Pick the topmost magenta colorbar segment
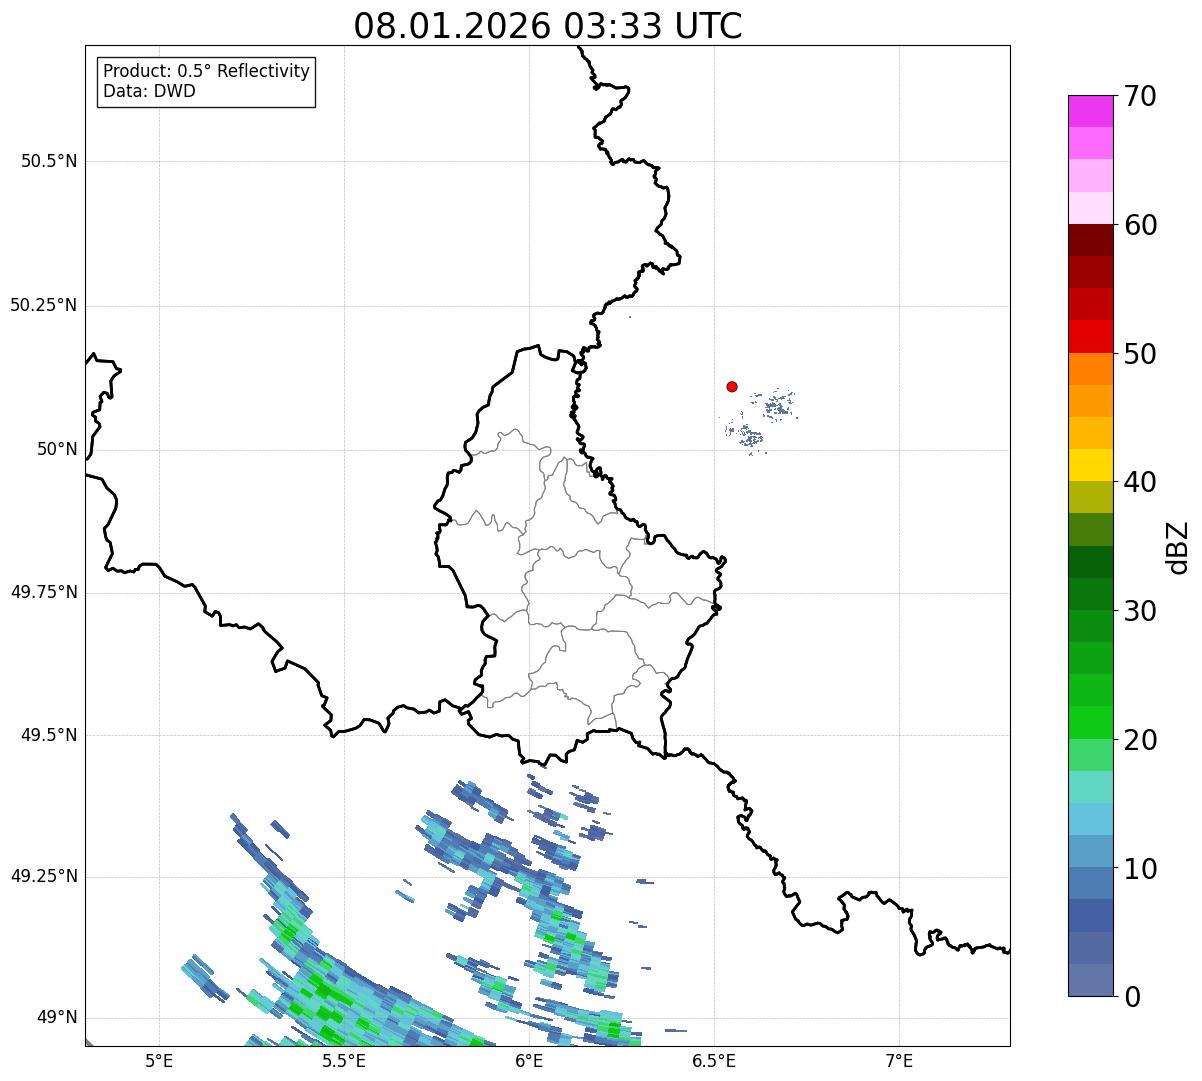 coord(1090,111)
